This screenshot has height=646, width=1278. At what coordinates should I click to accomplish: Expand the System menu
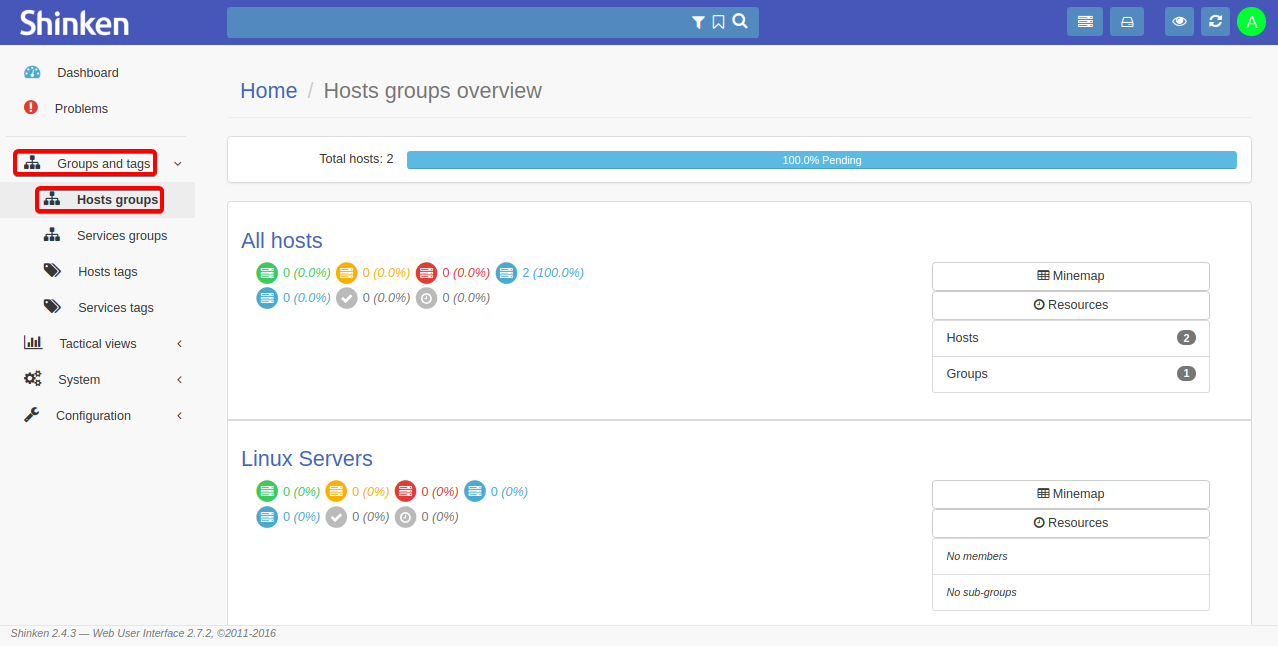79,379
